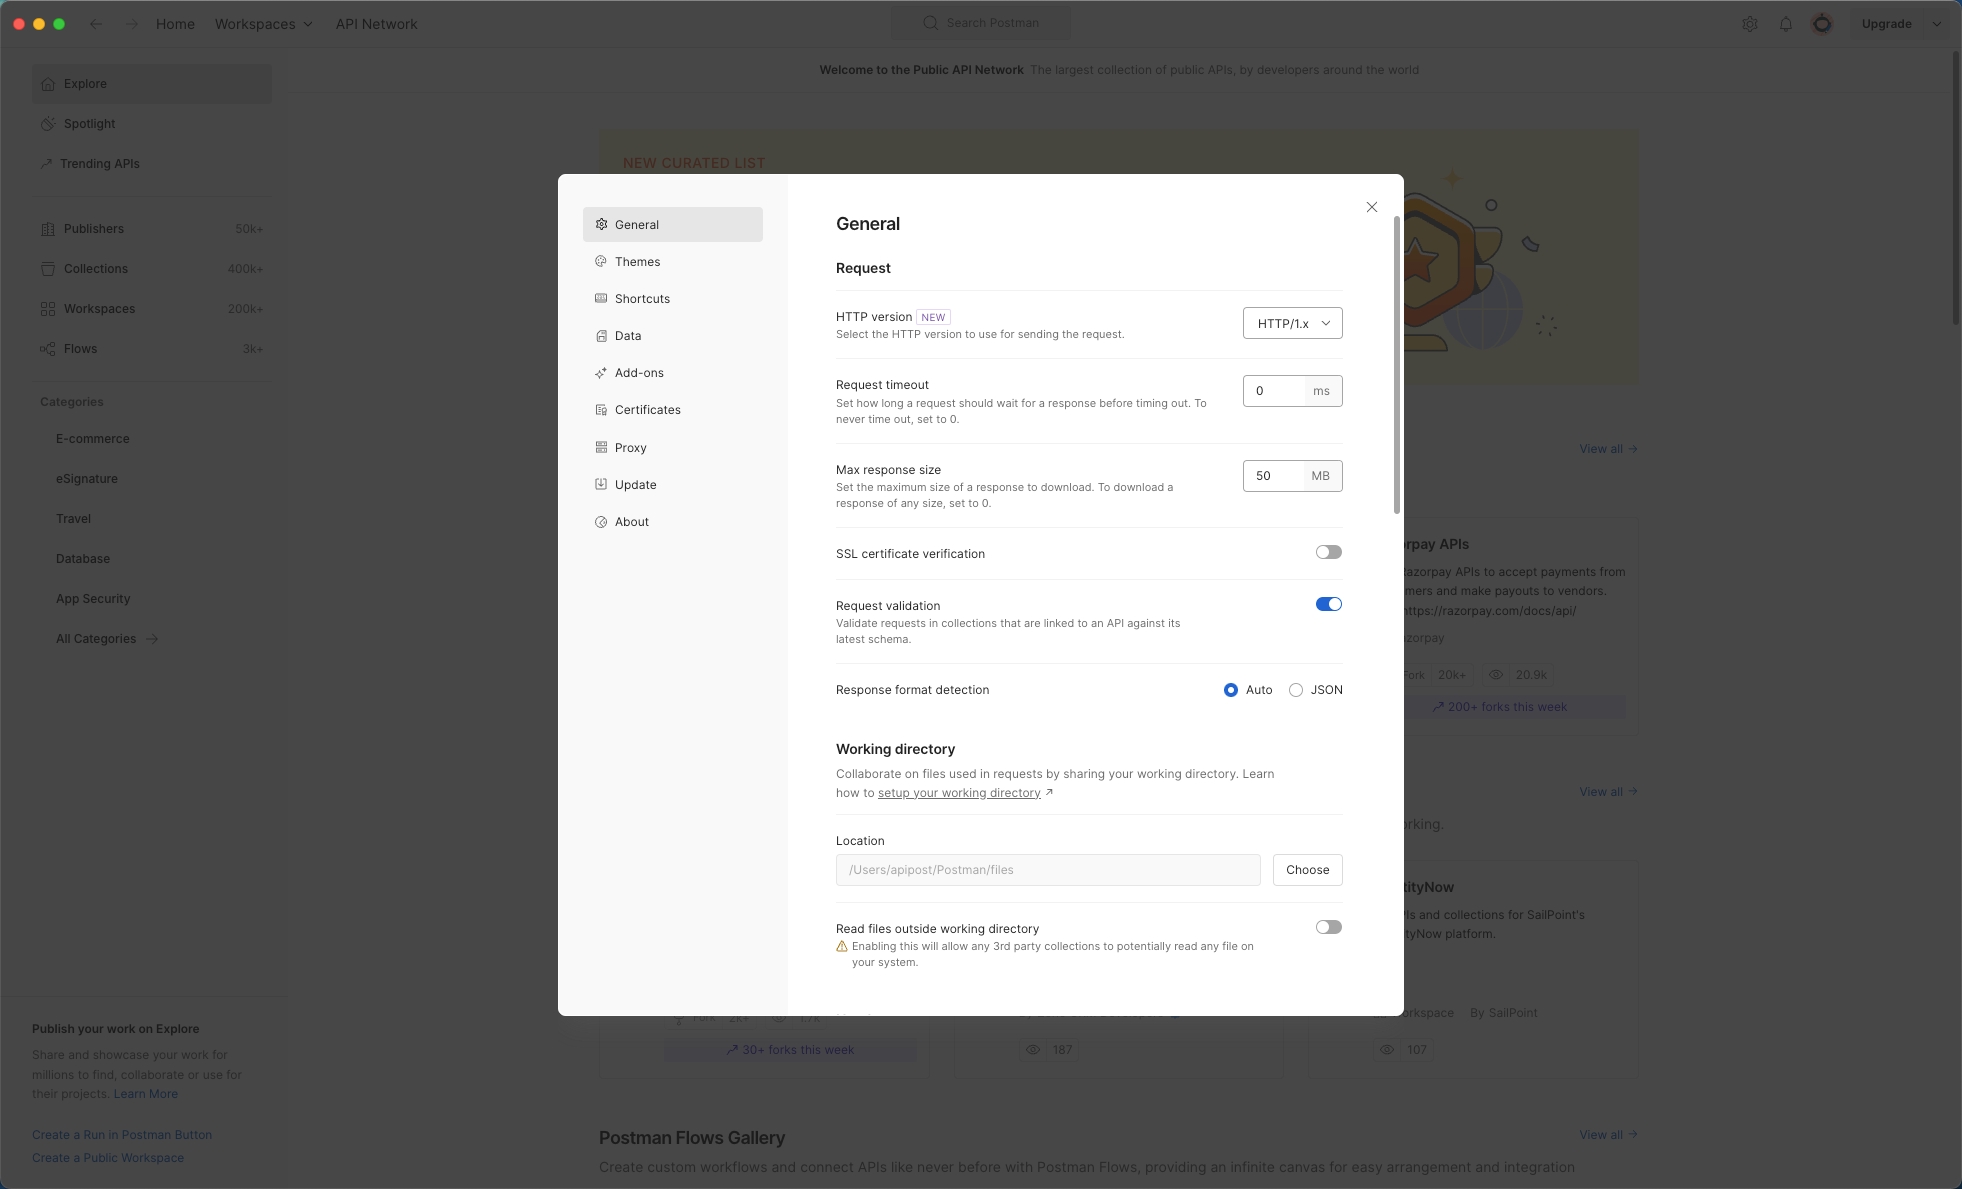Viewport: 1962px width, 1189px height.
Task: Open Certificates settings section
Action: [x=672, y=410]
